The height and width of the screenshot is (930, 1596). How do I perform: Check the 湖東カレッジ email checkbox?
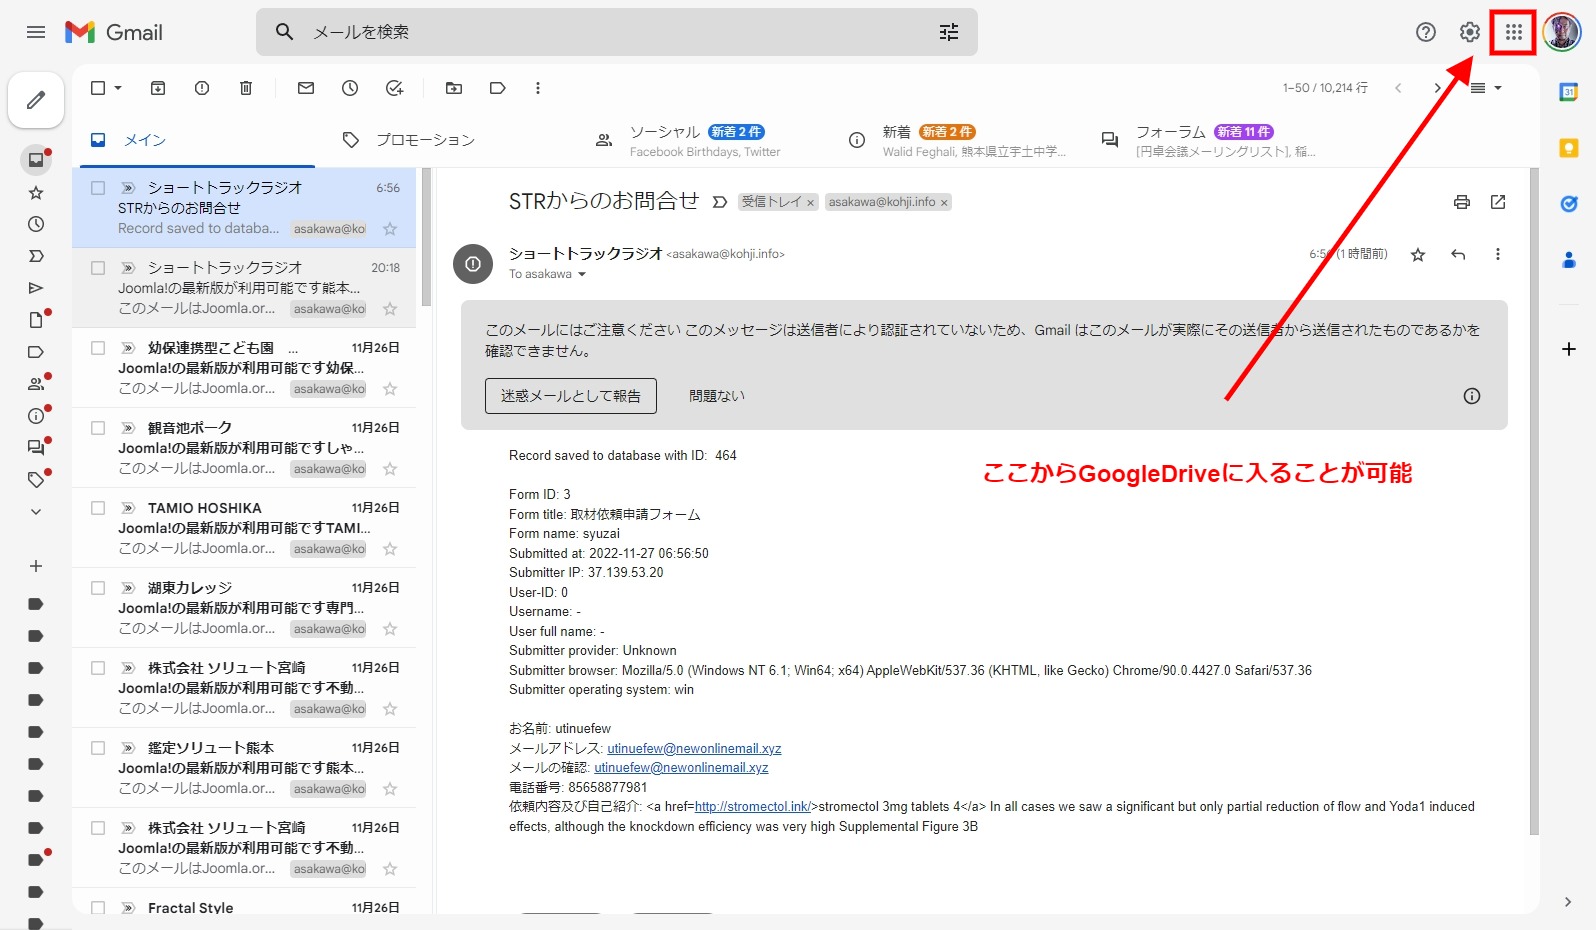coord(98,588)
